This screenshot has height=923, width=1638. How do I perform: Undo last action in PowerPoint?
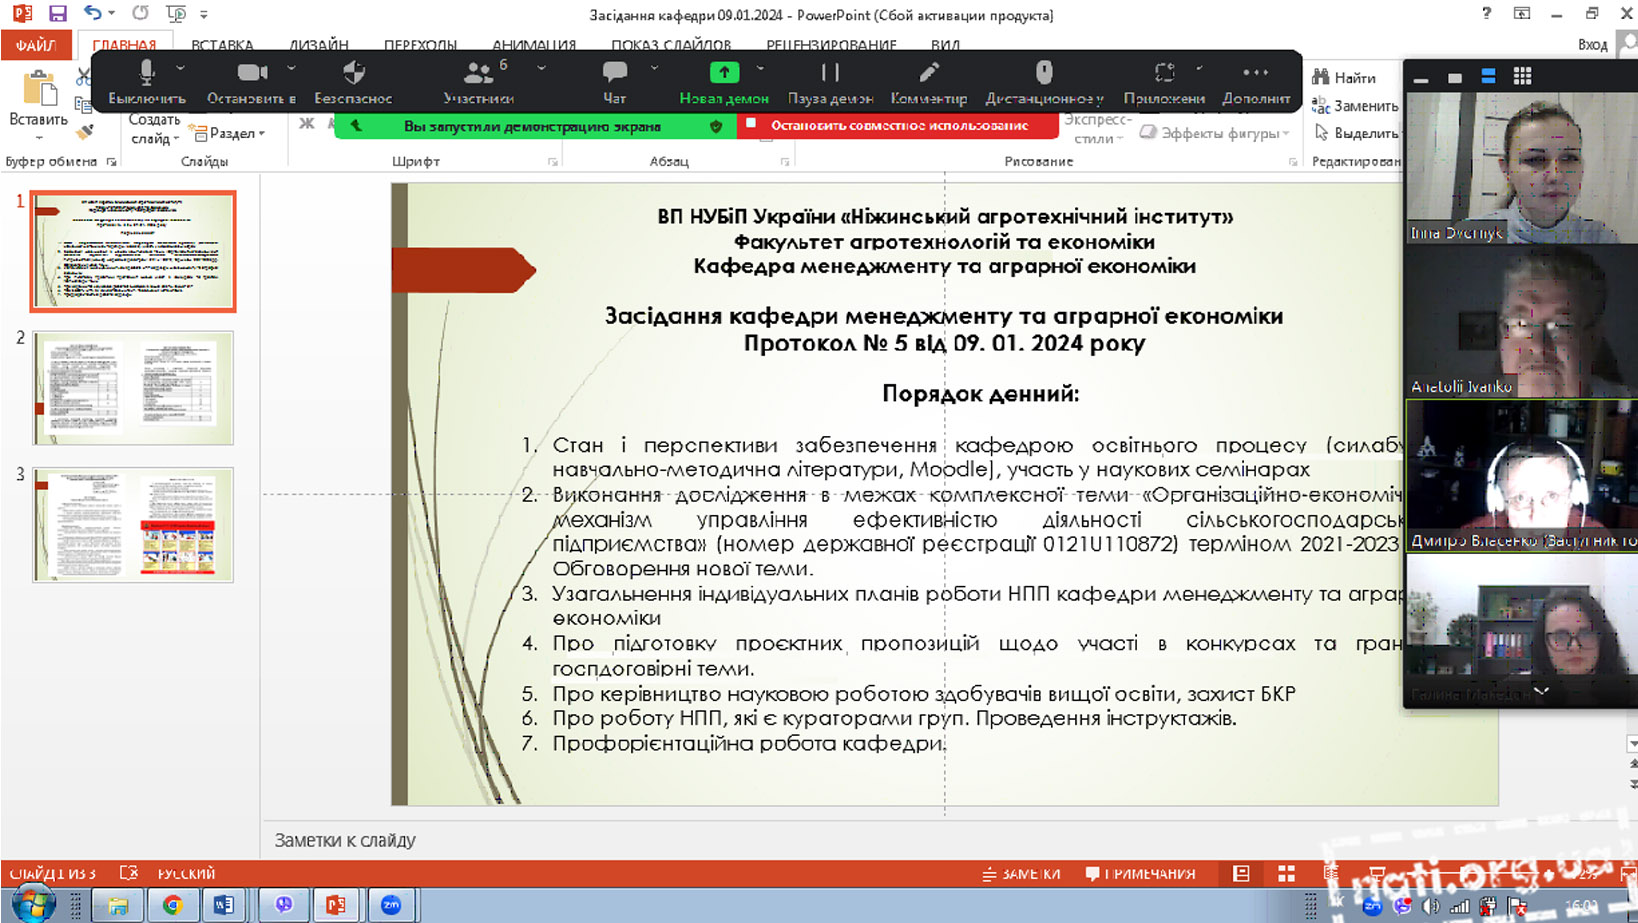click(x=92, y=14)
